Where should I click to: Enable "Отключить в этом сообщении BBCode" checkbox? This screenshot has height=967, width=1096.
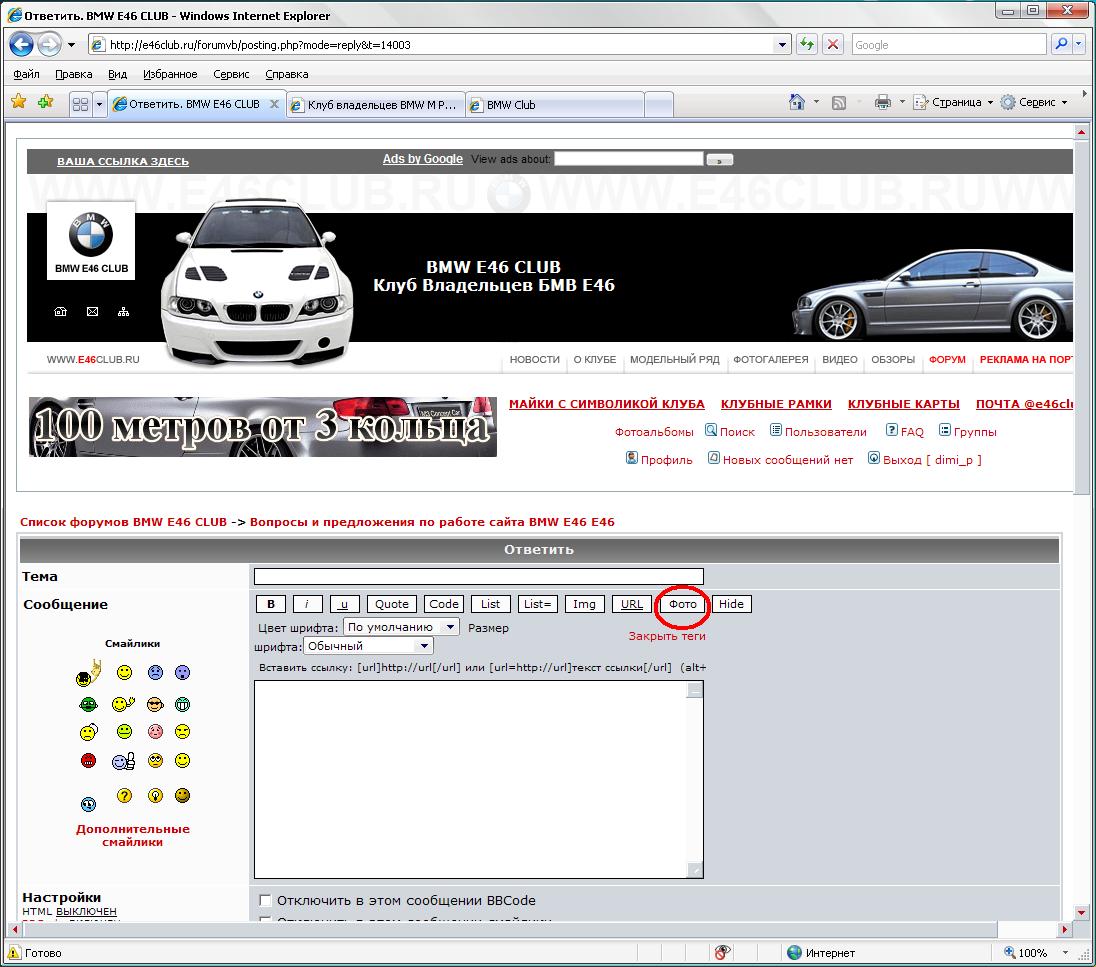click(x=265, y=900)
